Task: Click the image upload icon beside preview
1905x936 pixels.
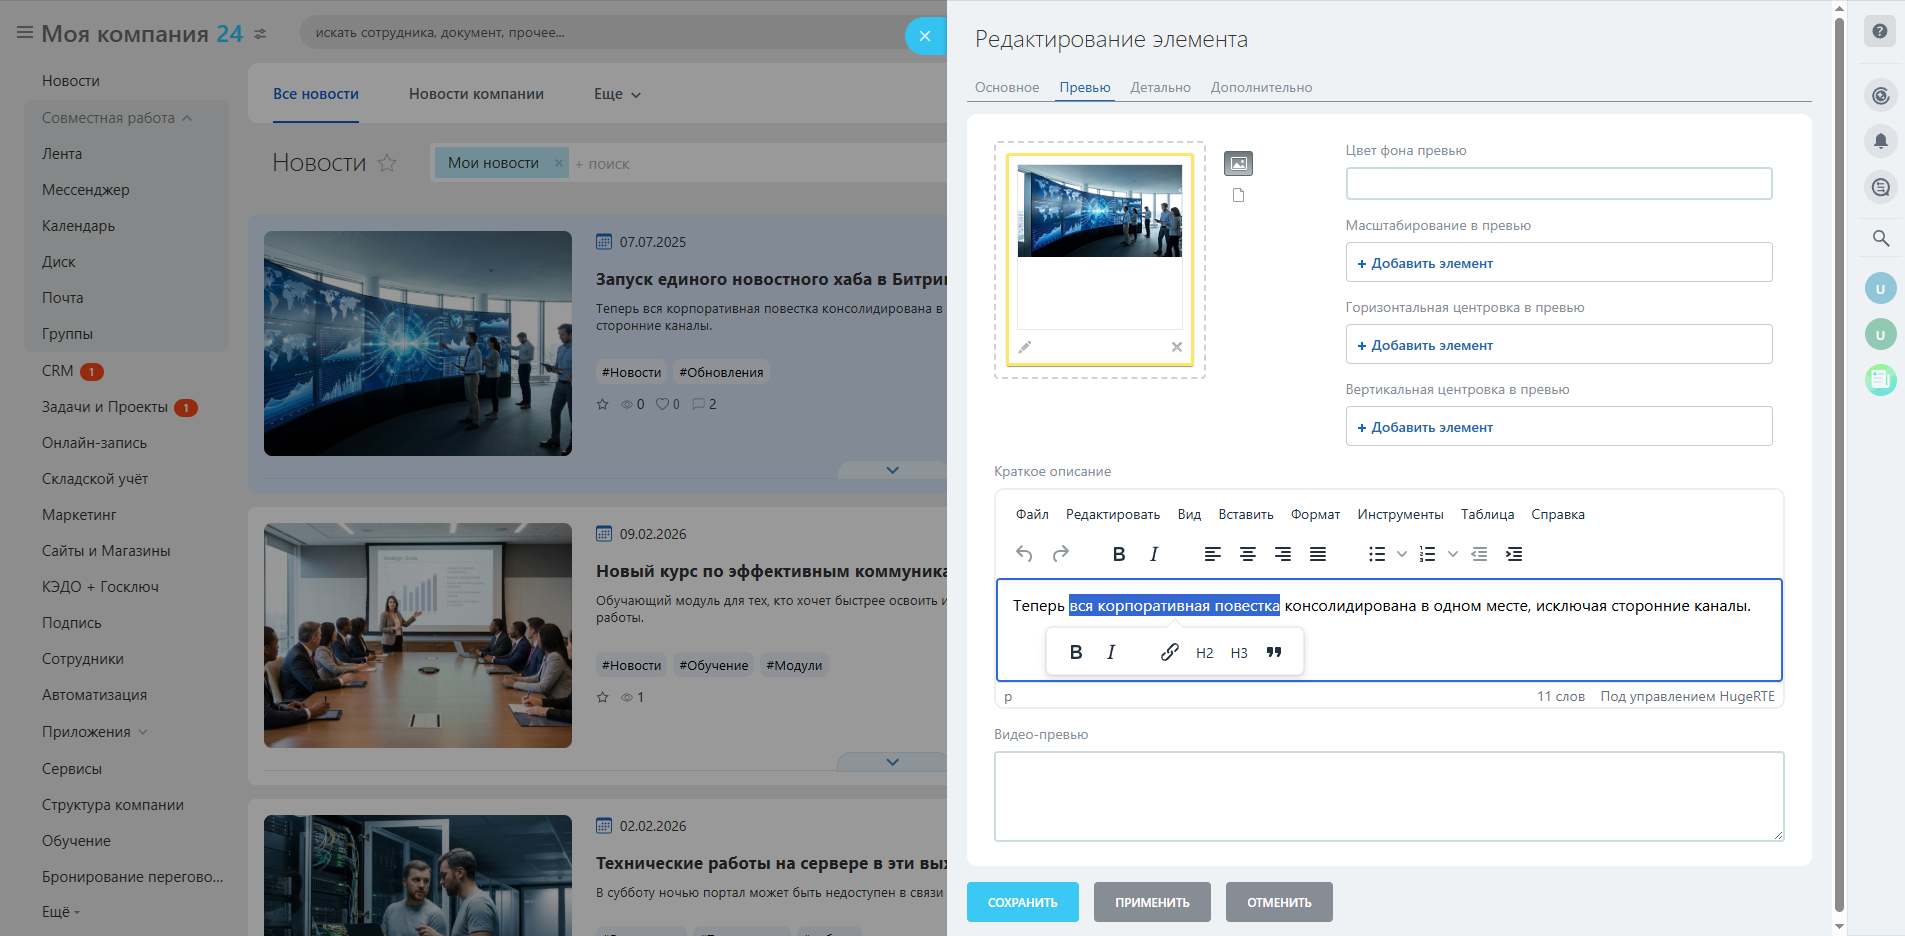Action: click(1238, 163)
